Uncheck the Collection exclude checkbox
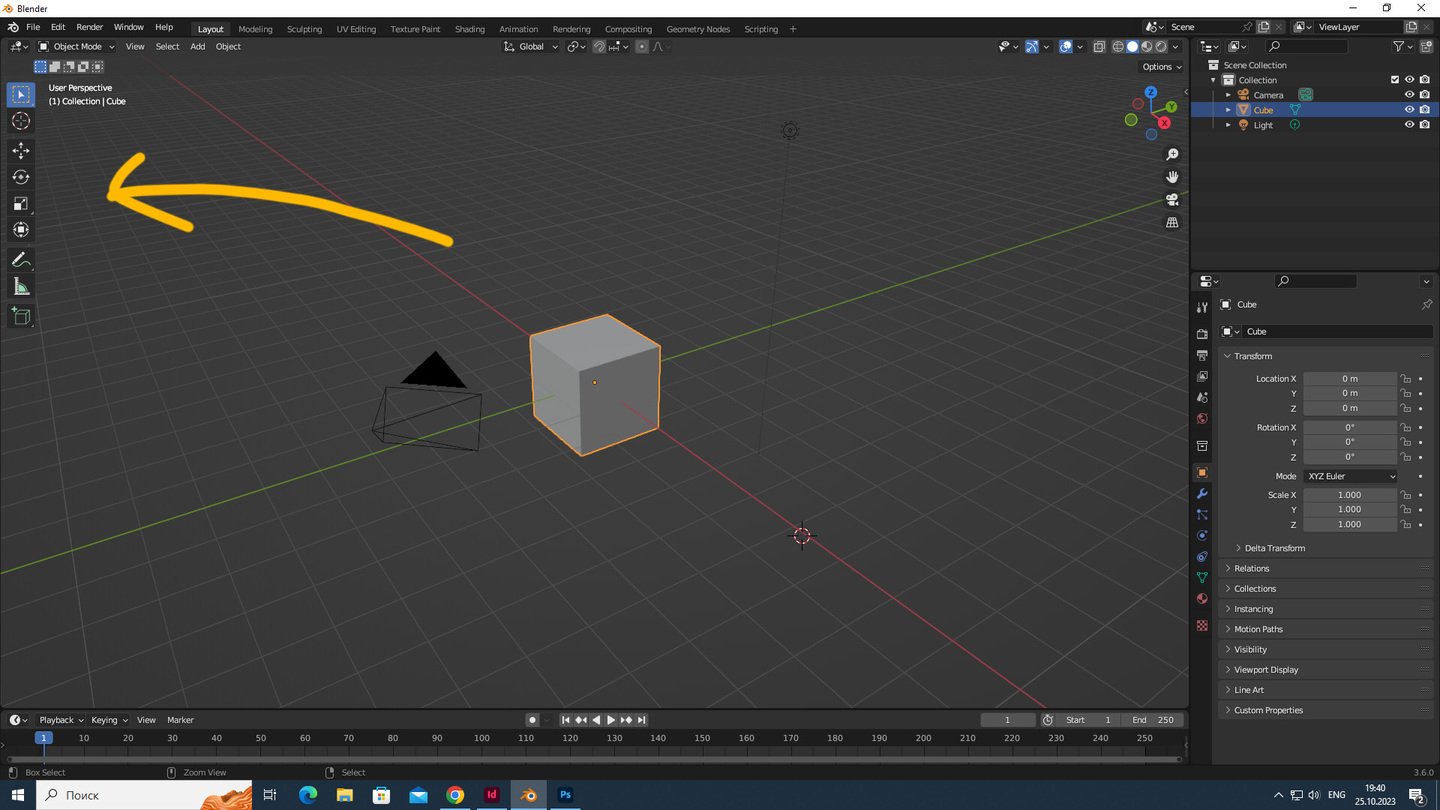 [x=1395, y=80]
